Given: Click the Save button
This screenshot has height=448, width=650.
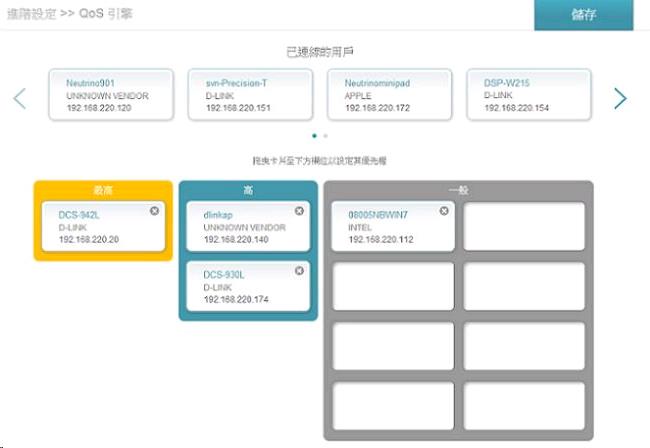Looking at the screenshot, I should point(584,15).
